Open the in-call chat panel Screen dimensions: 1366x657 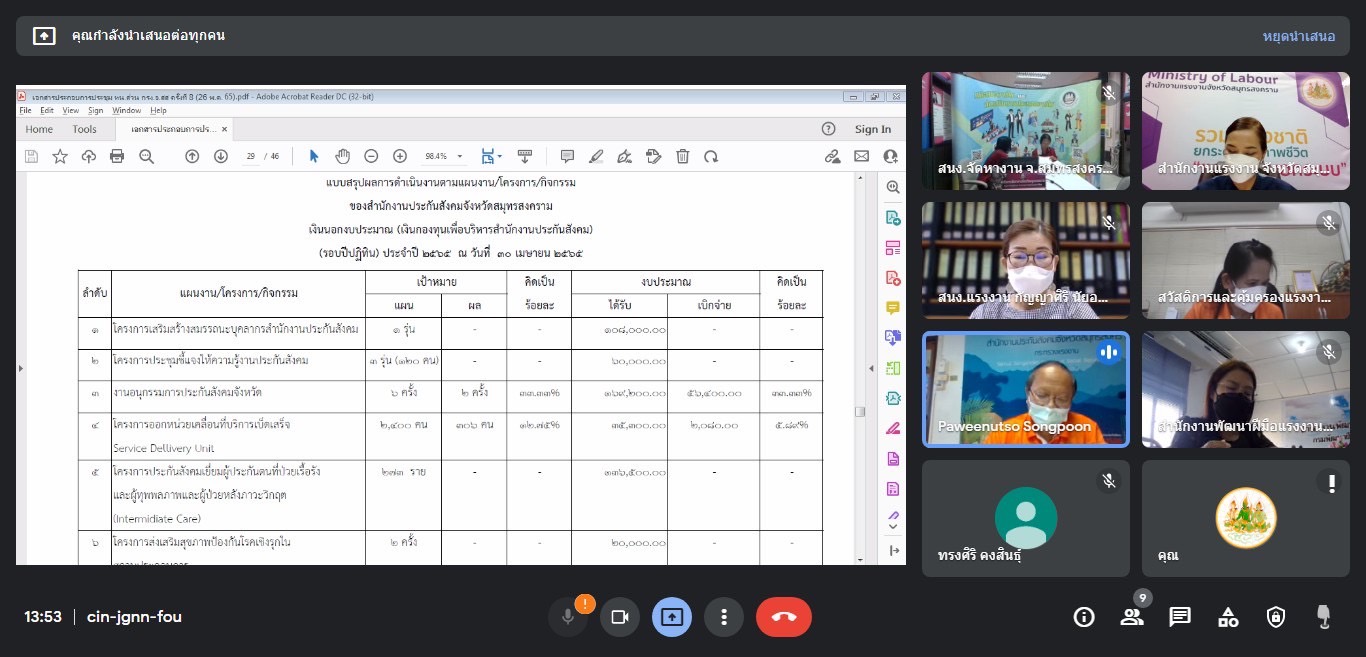(1180, 617)
